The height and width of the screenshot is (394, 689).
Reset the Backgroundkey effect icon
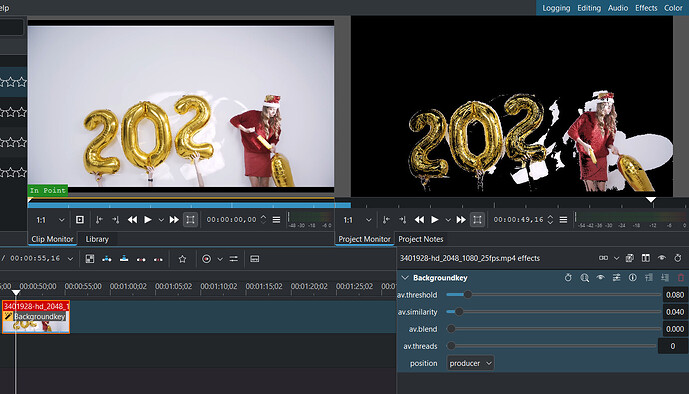click(x=568, y=278)
